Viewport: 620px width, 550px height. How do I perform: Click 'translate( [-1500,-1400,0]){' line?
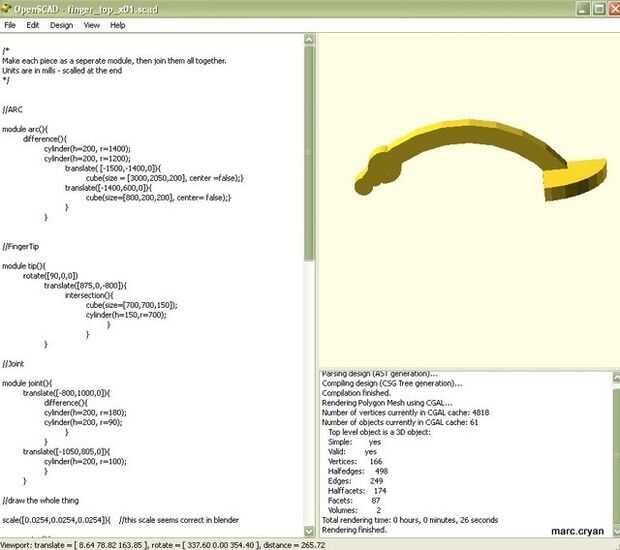[x=113, y=168]
